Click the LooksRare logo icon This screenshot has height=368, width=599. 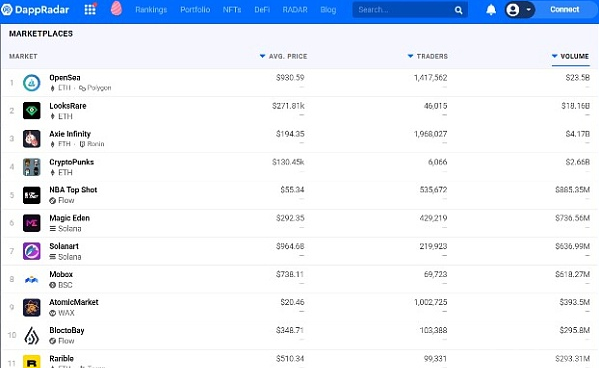(x=32, y=110)
